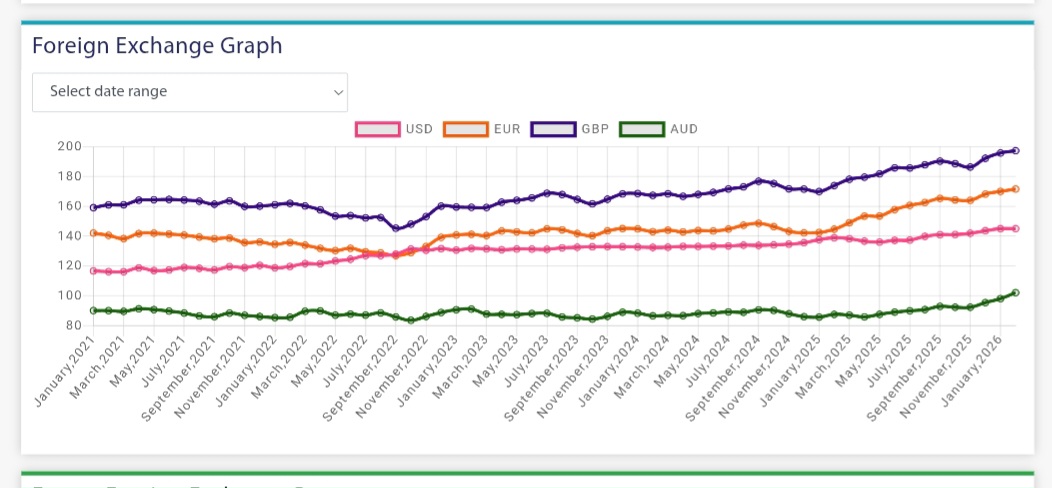Screen dimensions: 1052x488
Task: Click the USD legend label text
Action: (419, 129)
